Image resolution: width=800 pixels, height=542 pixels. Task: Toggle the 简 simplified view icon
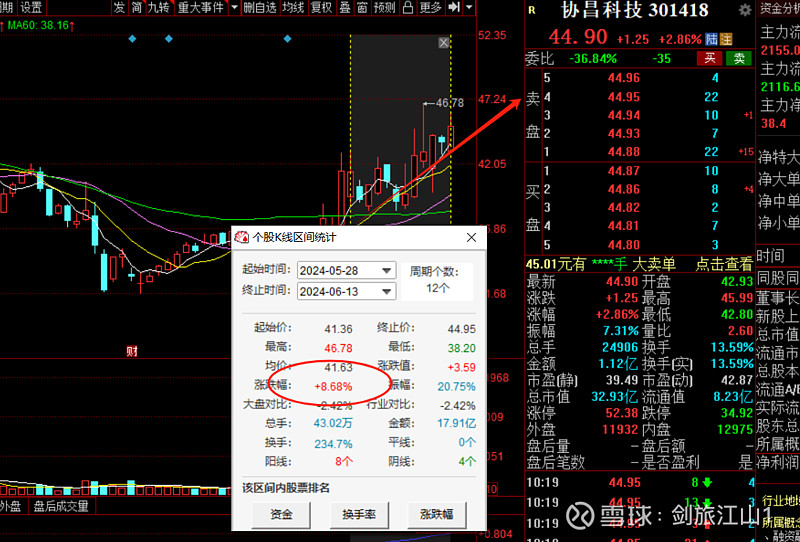click(x=136, y=7)
